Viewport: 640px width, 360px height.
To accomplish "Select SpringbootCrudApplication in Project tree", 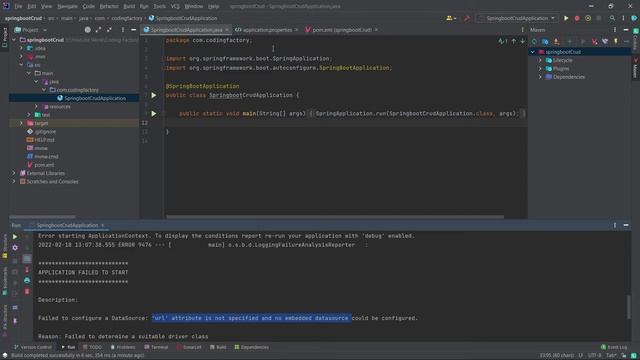I will click(95, 98).
